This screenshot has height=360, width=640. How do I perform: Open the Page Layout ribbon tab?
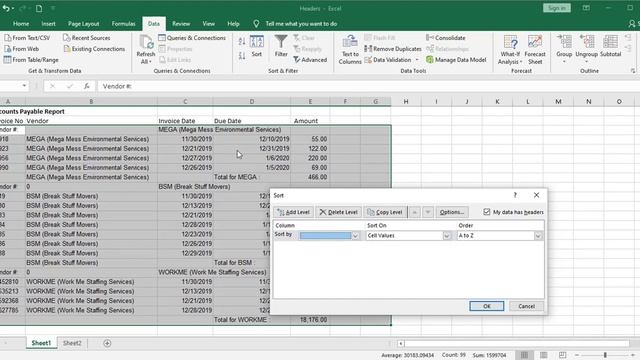(83, 24)
